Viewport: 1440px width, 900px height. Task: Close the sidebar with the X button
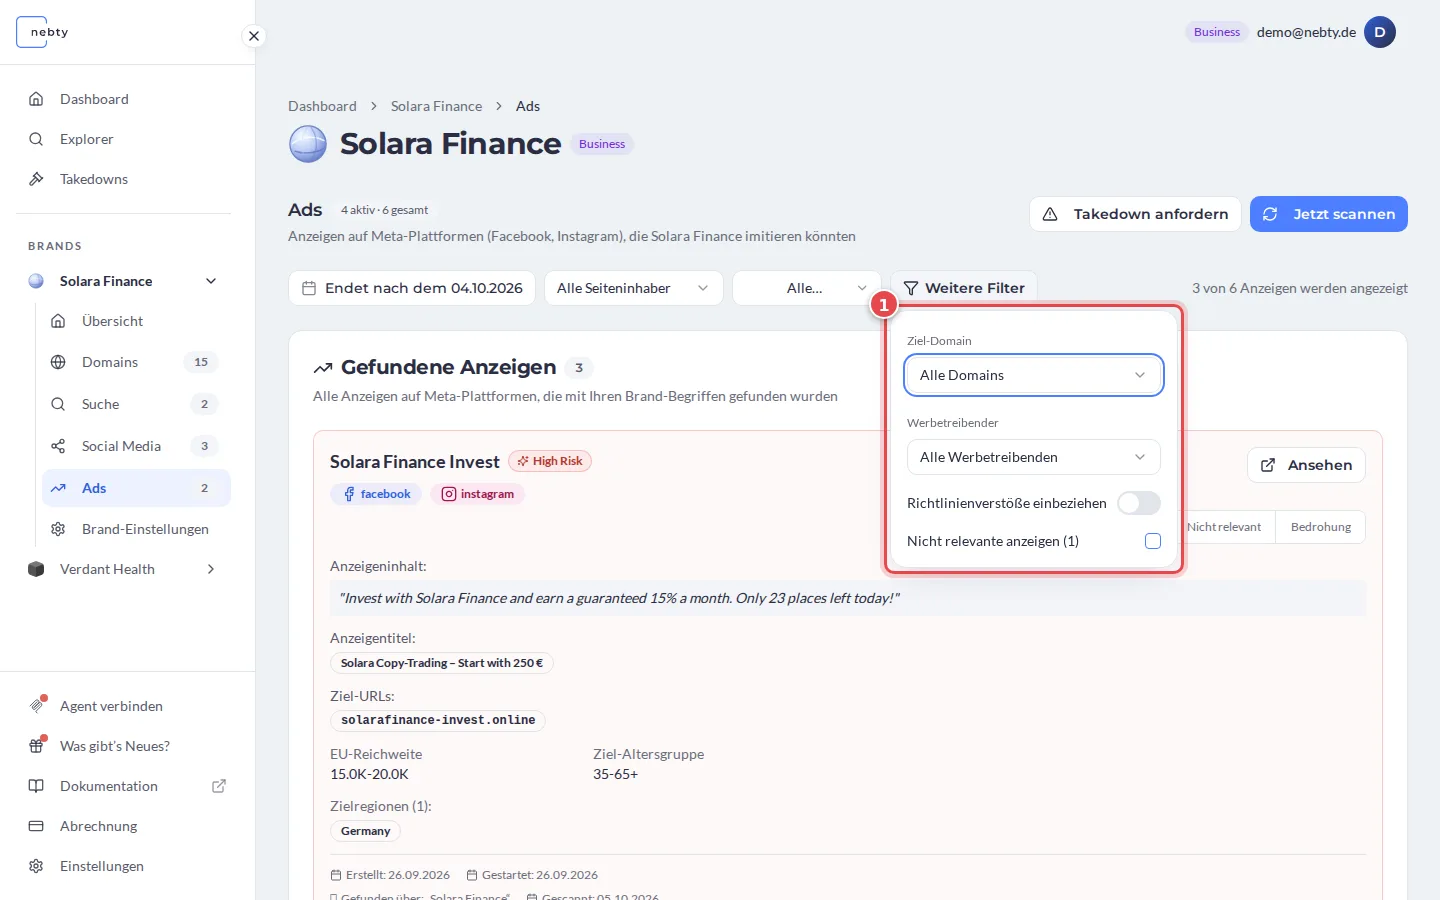coord(254,36)
